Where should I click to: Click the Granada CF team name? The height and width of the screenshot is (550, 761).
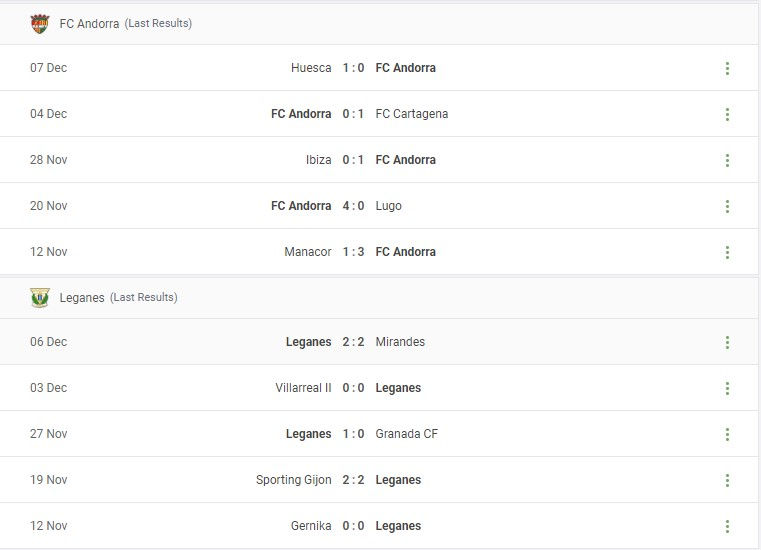pos(407,434)
